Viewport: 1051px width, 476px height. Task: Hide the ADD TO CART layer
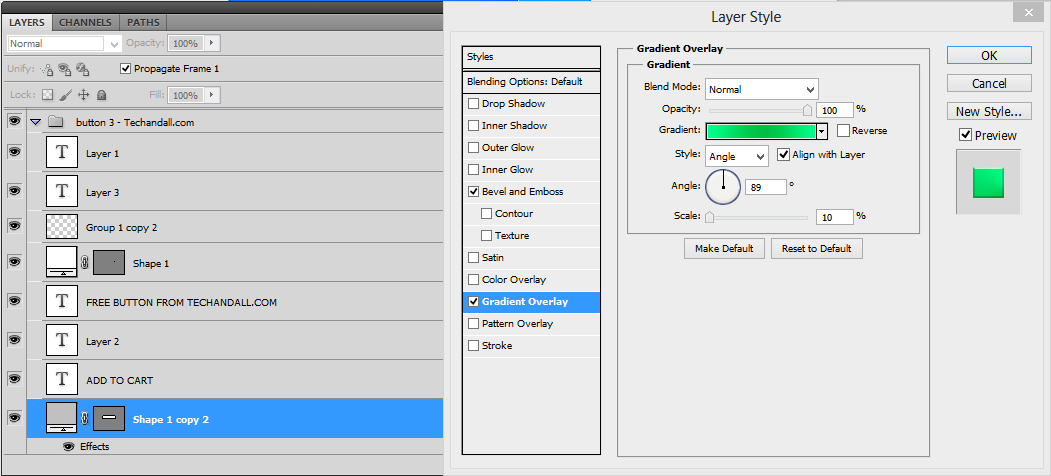click(x=14, y=379)
